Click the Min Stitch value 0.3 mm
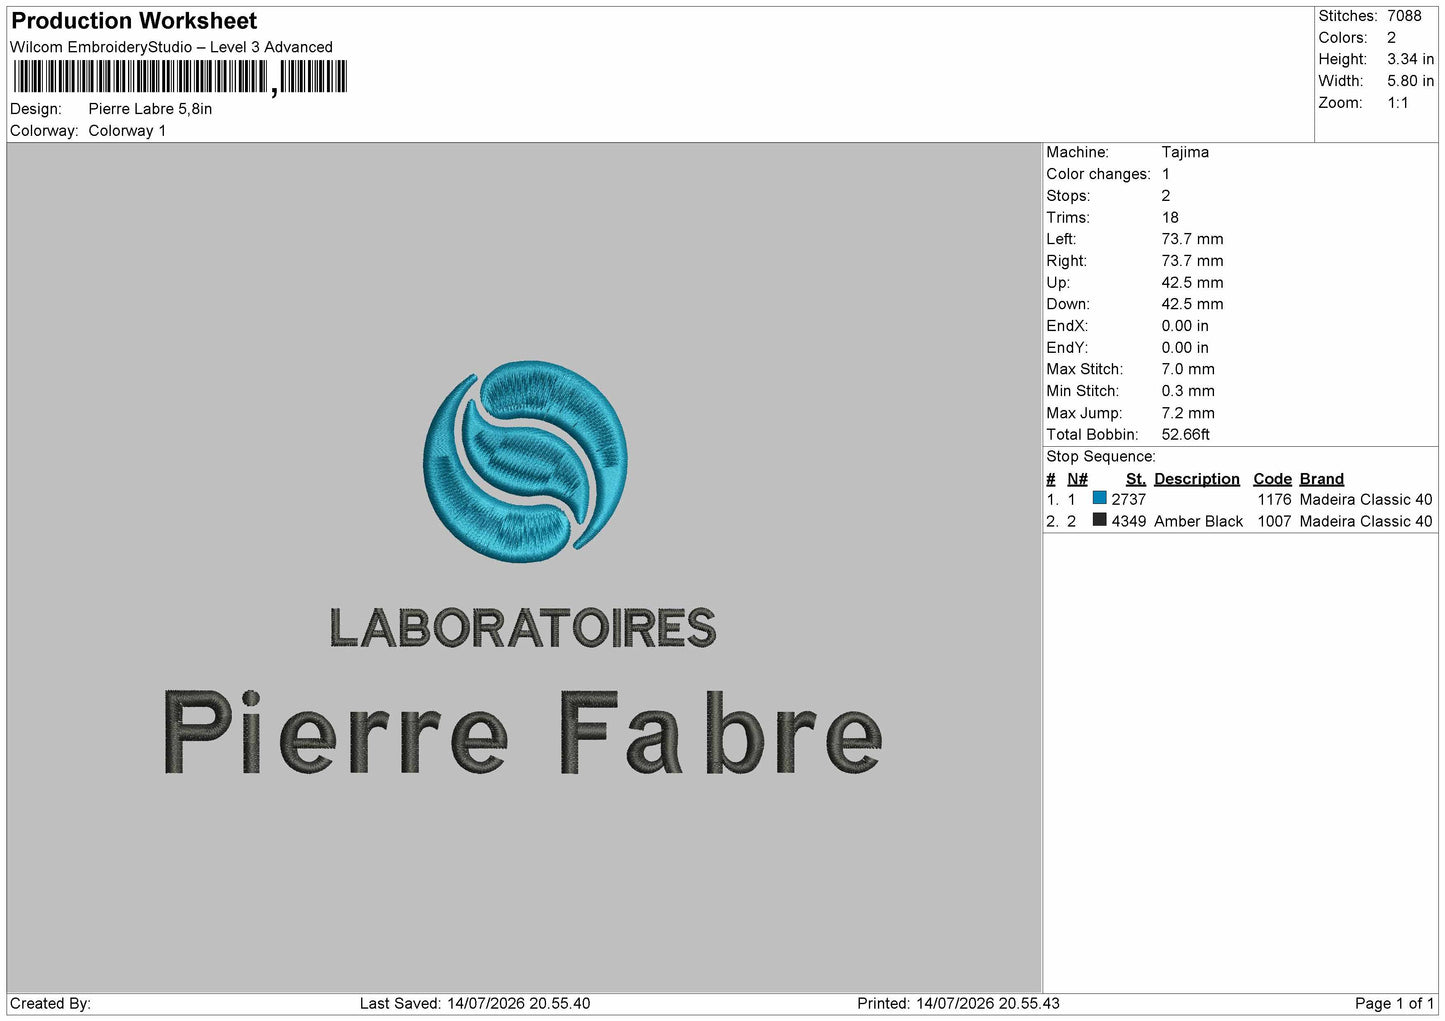This screenshot has height=1021, width=1445. pos(1188,391)
